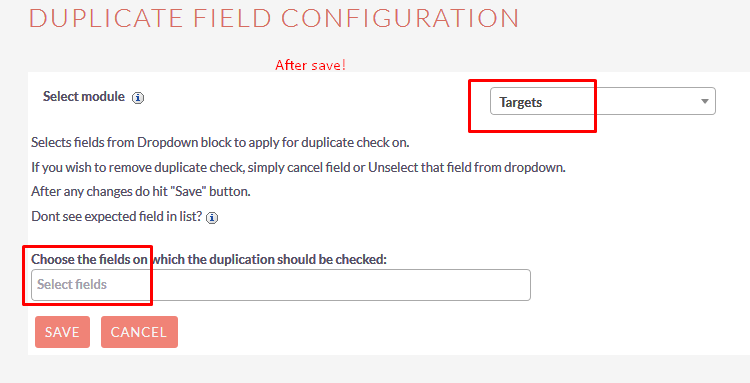The image size is (750, 383).
Task: Click the CANCEL button
Action: [139, 332]
